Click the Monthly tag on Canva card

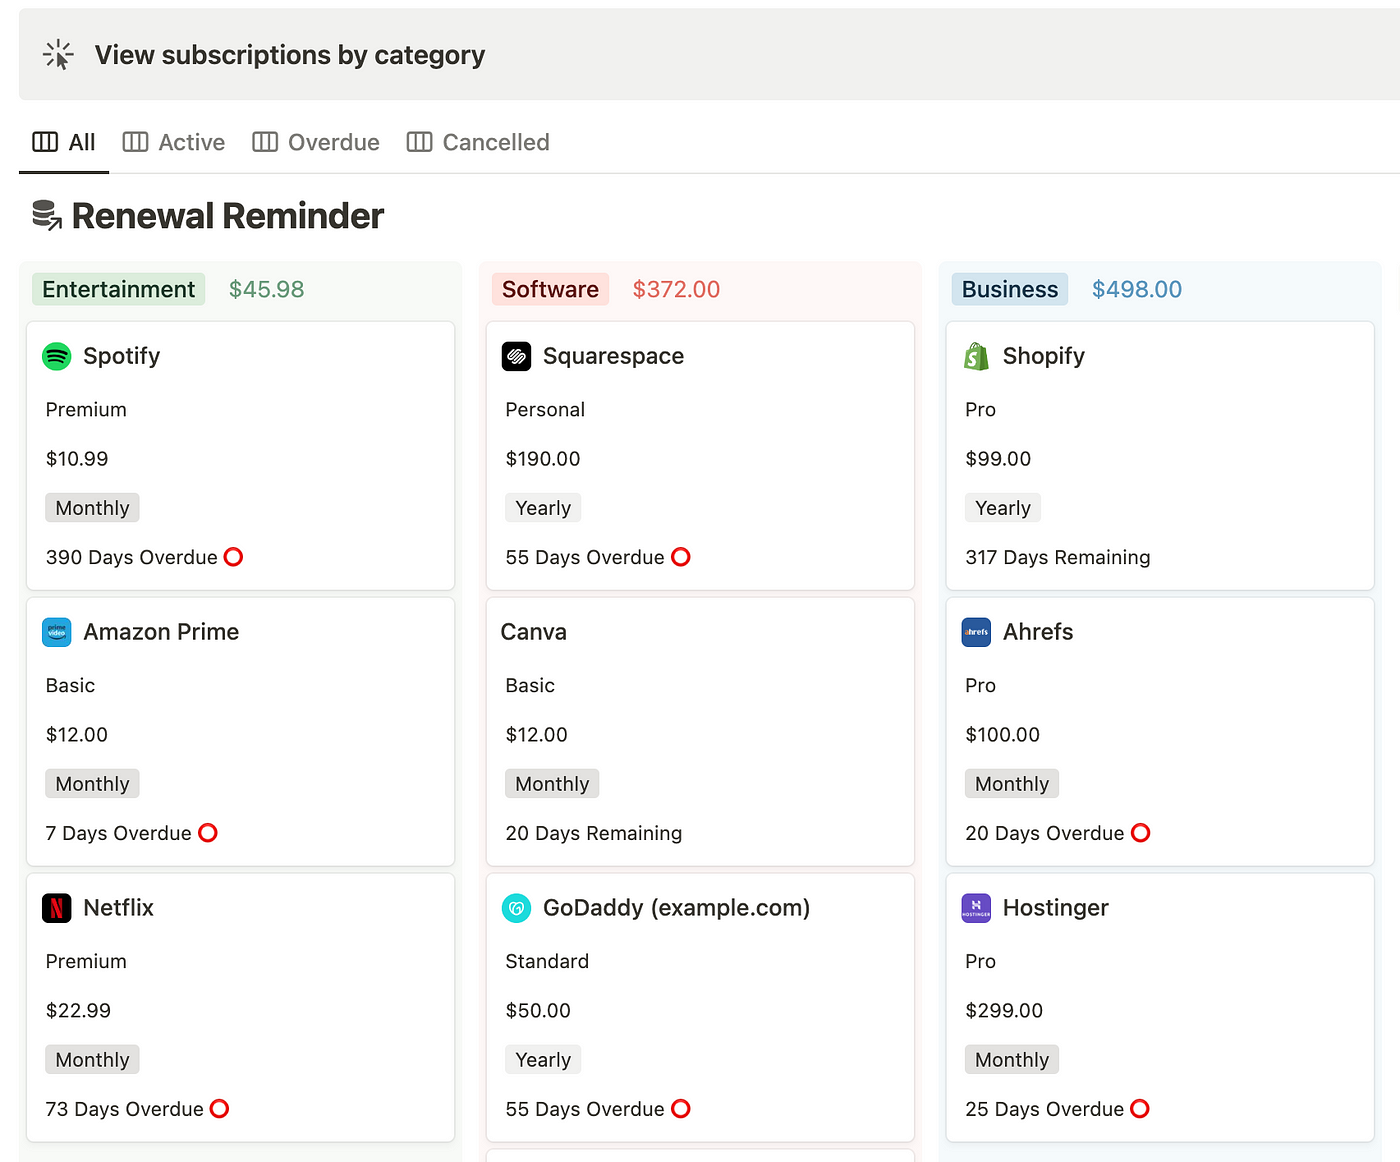pyautogui.click(x=552, y=784)
